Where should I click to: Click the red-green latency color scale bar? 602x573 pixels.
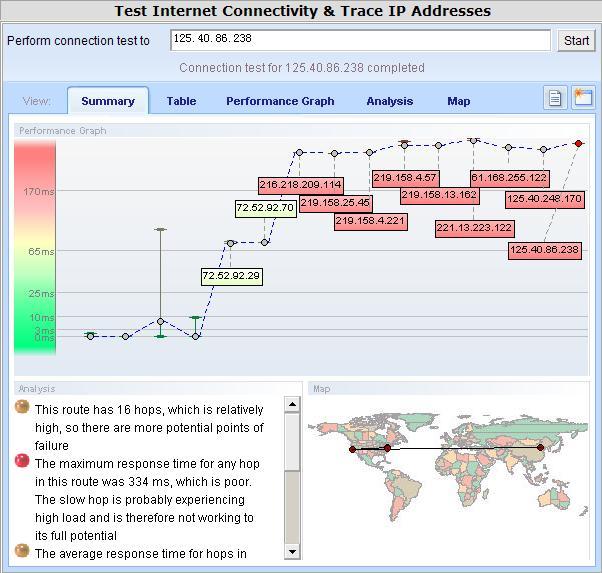pyautogui.click(x=35, y=245)
